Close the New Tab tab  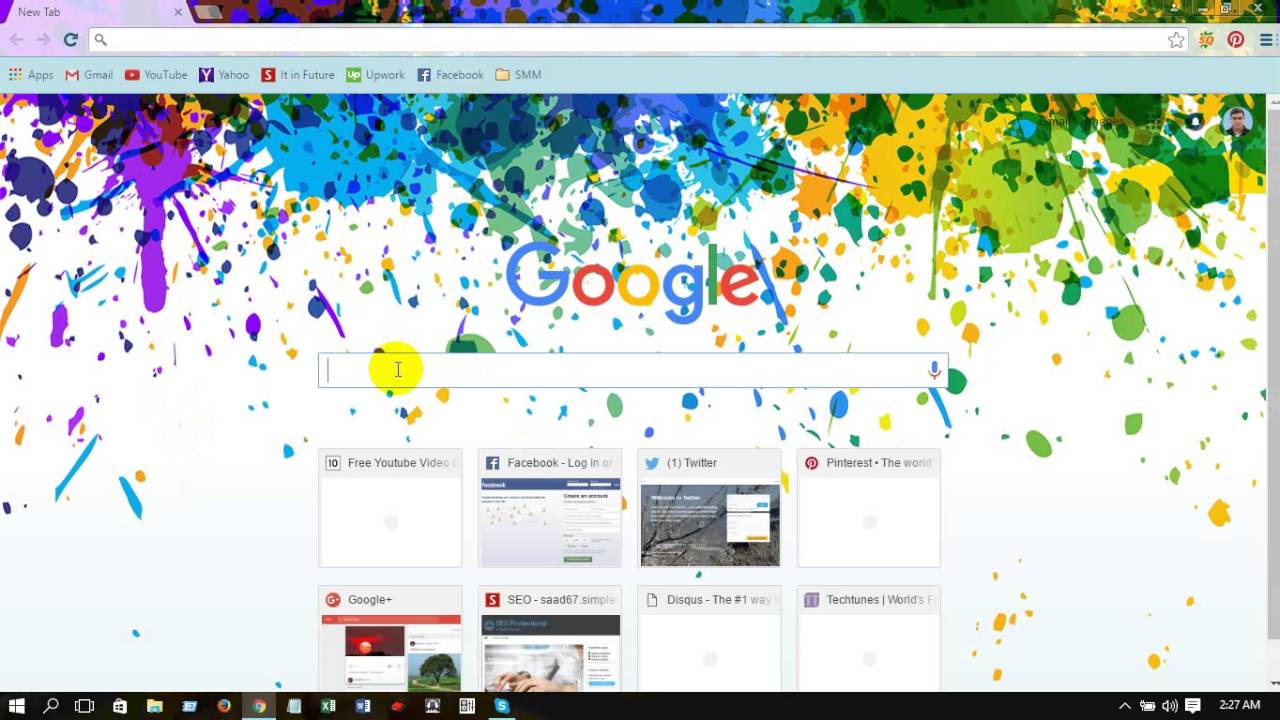click(x=178, y=12)
